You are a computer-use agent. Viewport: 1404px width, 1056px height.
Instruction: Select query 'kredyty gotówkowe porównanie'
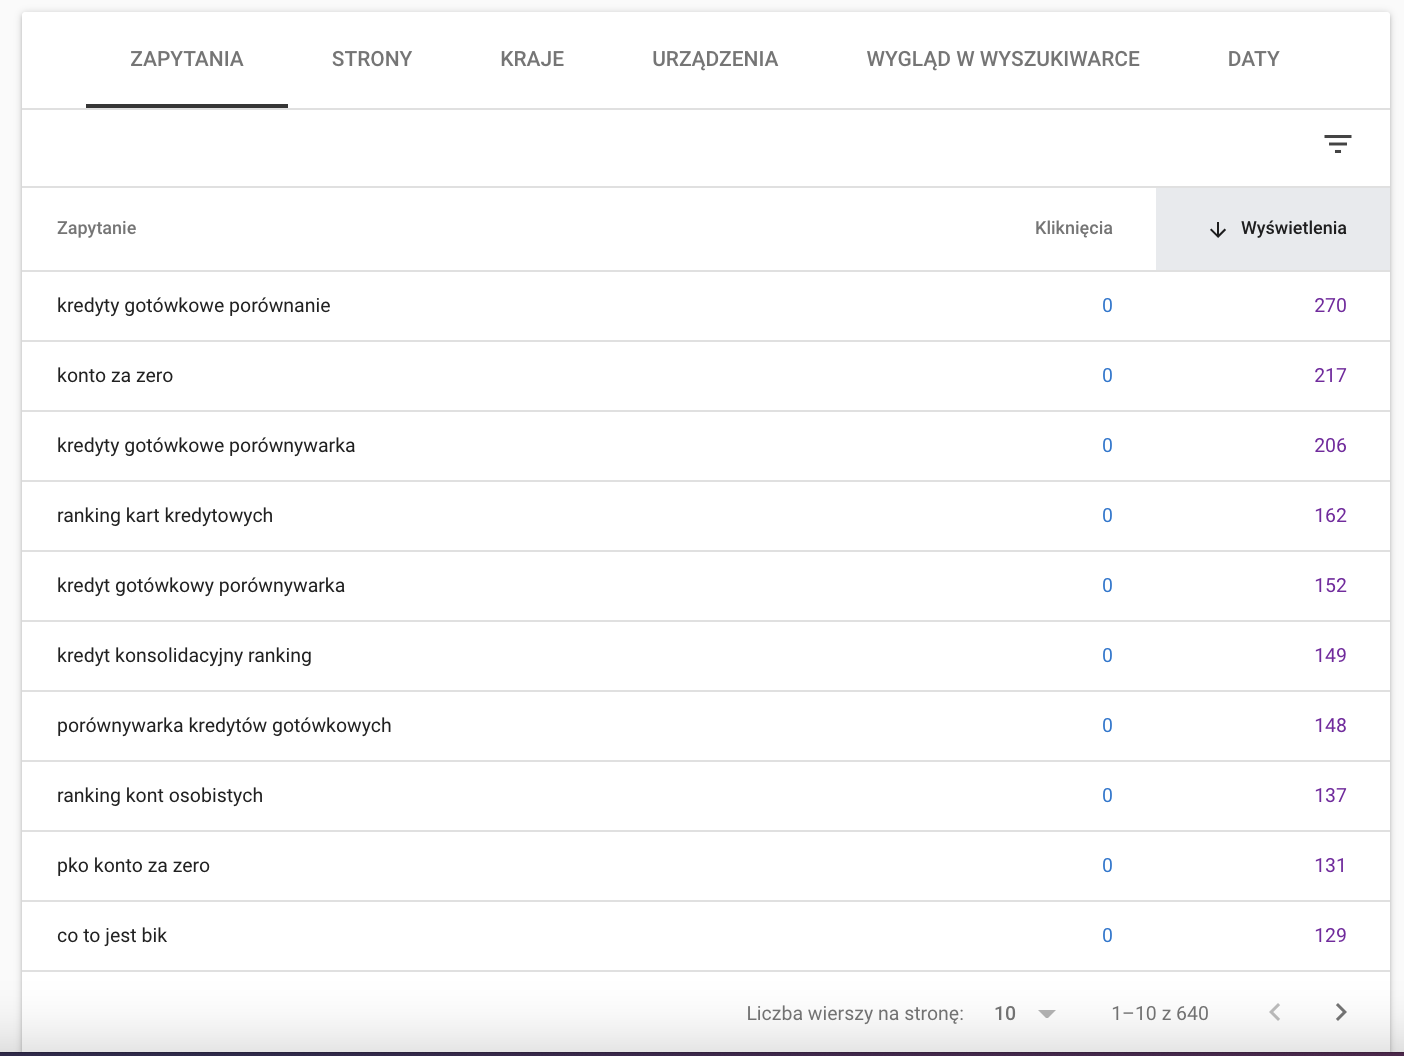click(193, 305)
